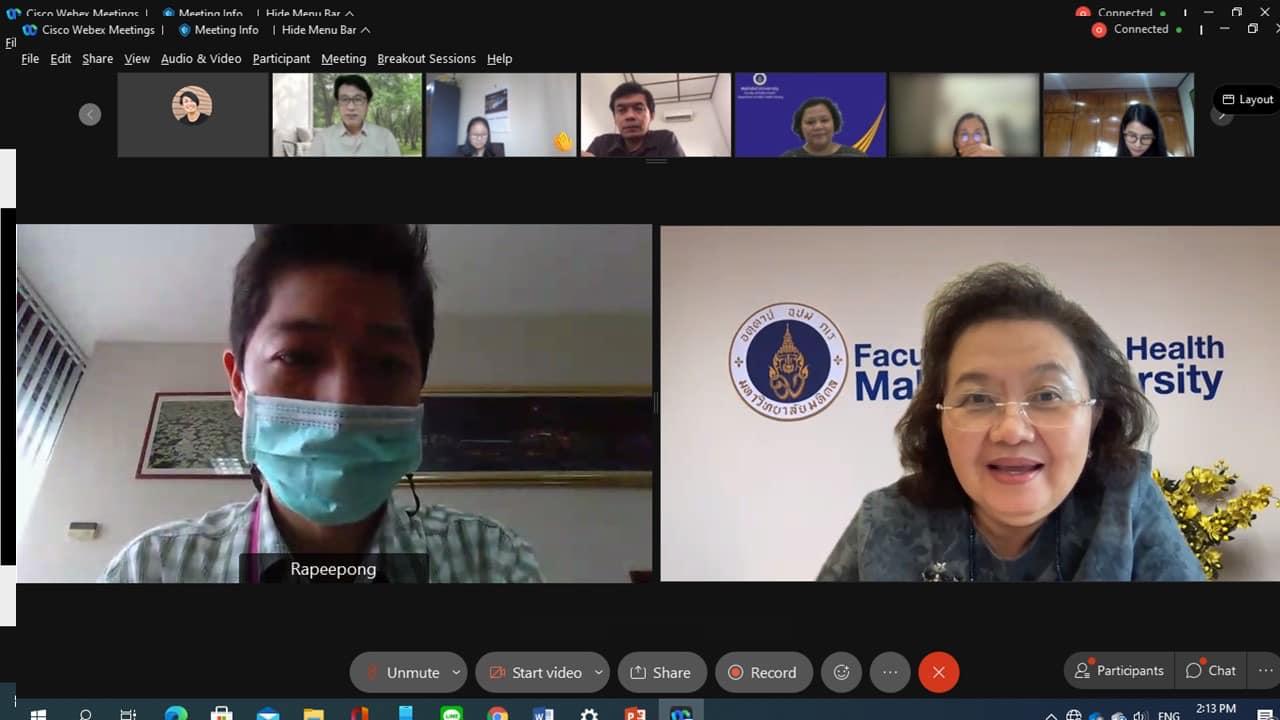Open the Mail app on the taskbar
1280x720 pixels.
click(268, 713)
